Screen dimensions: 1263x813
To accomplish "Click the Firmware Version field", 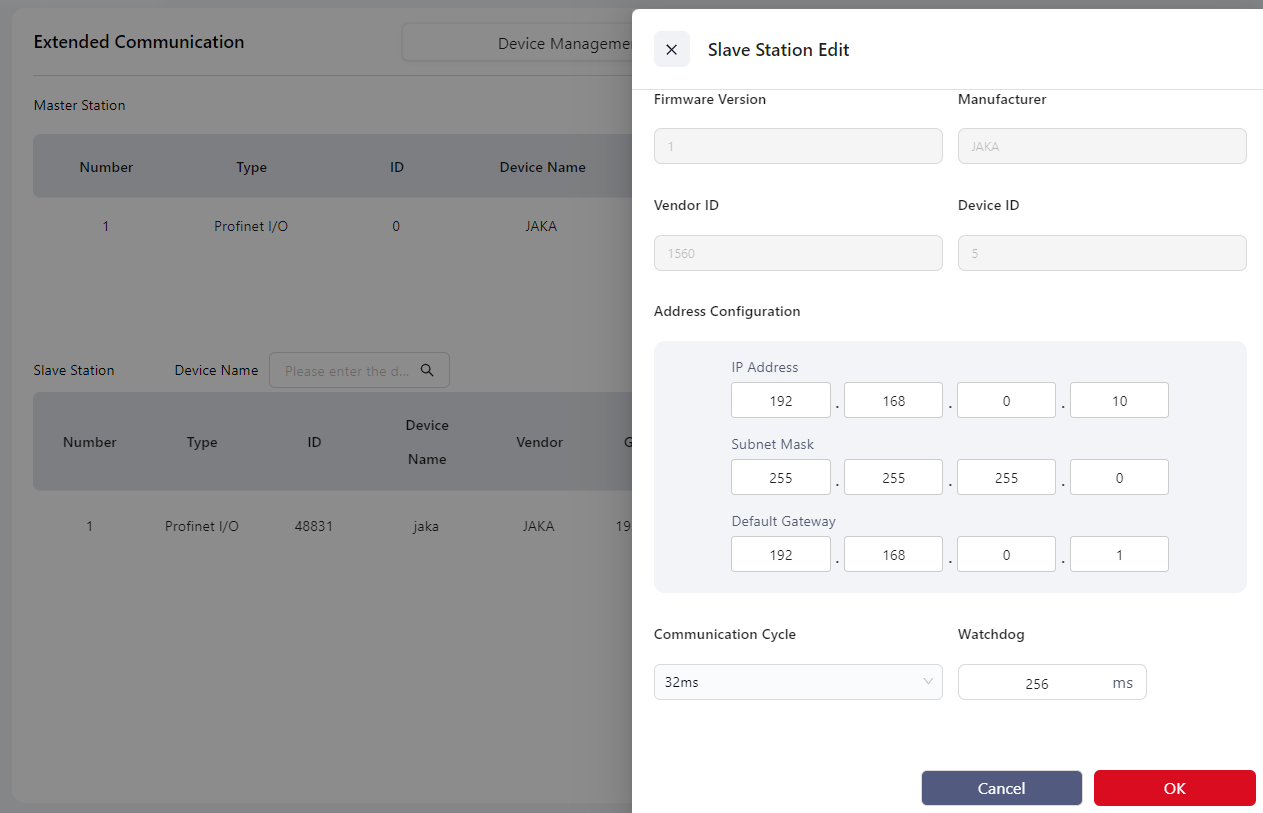I will tap(797, 146).
